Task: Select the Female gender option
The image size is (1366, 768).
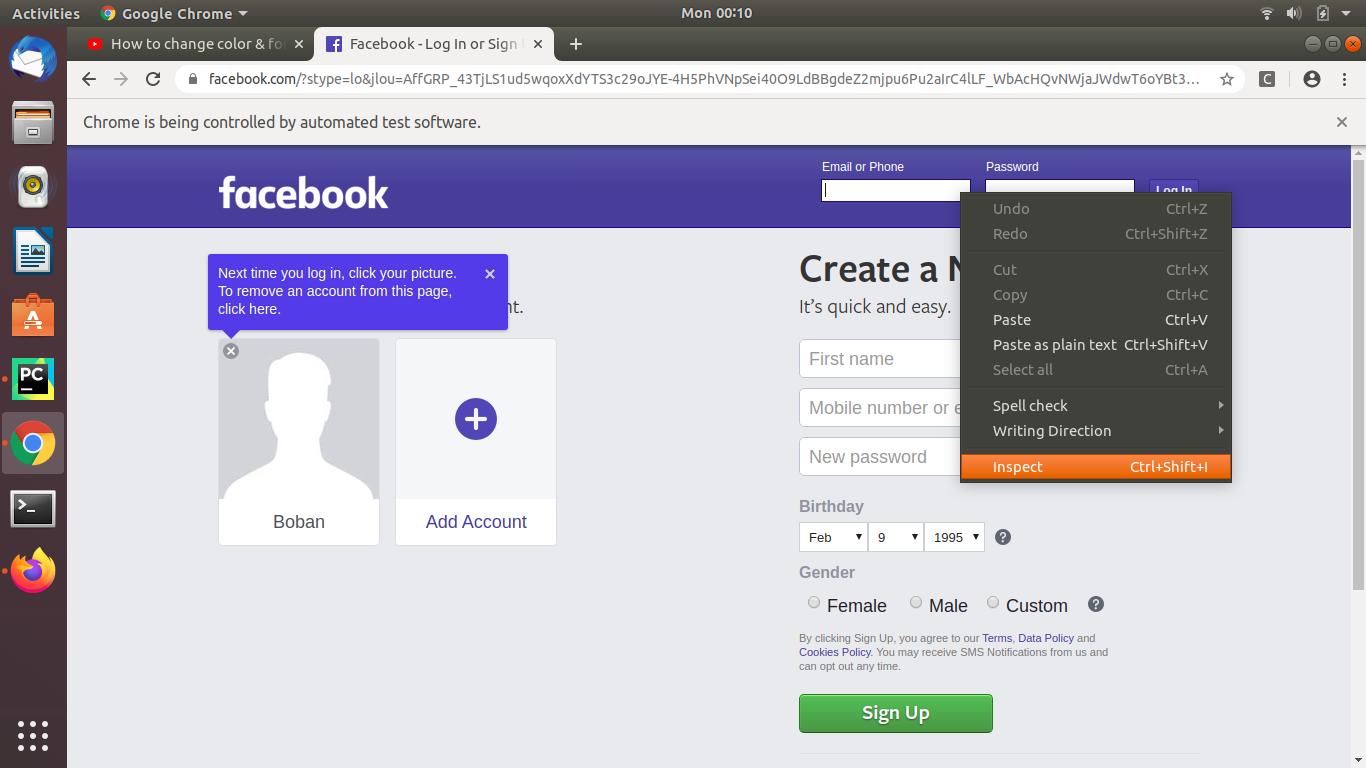Action: (x=814, y=603)
